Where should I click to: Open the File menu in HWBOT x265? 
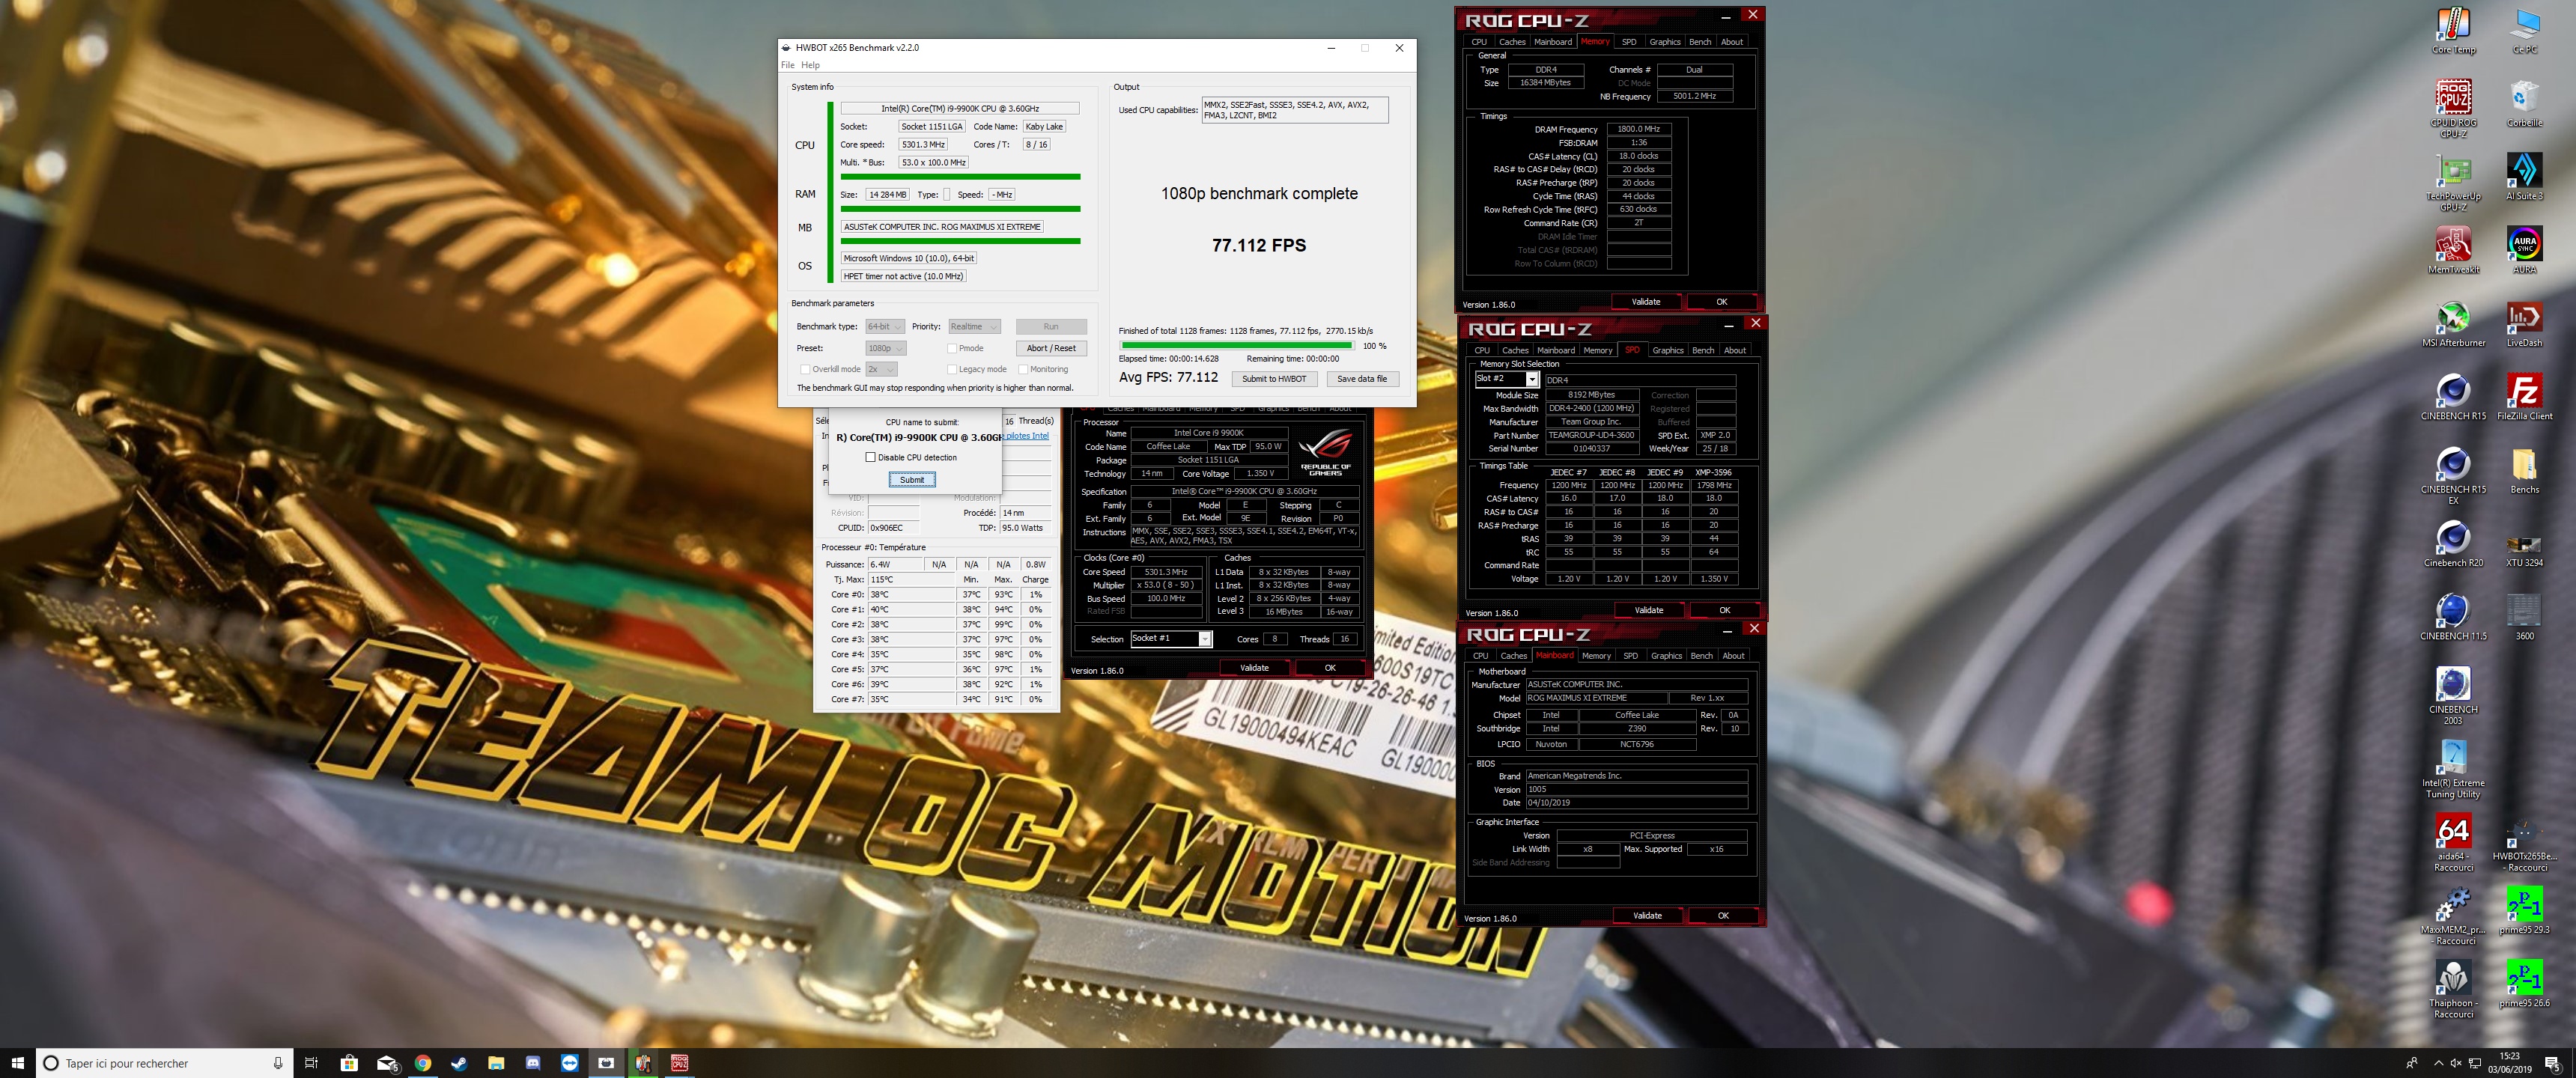point(787,65)
